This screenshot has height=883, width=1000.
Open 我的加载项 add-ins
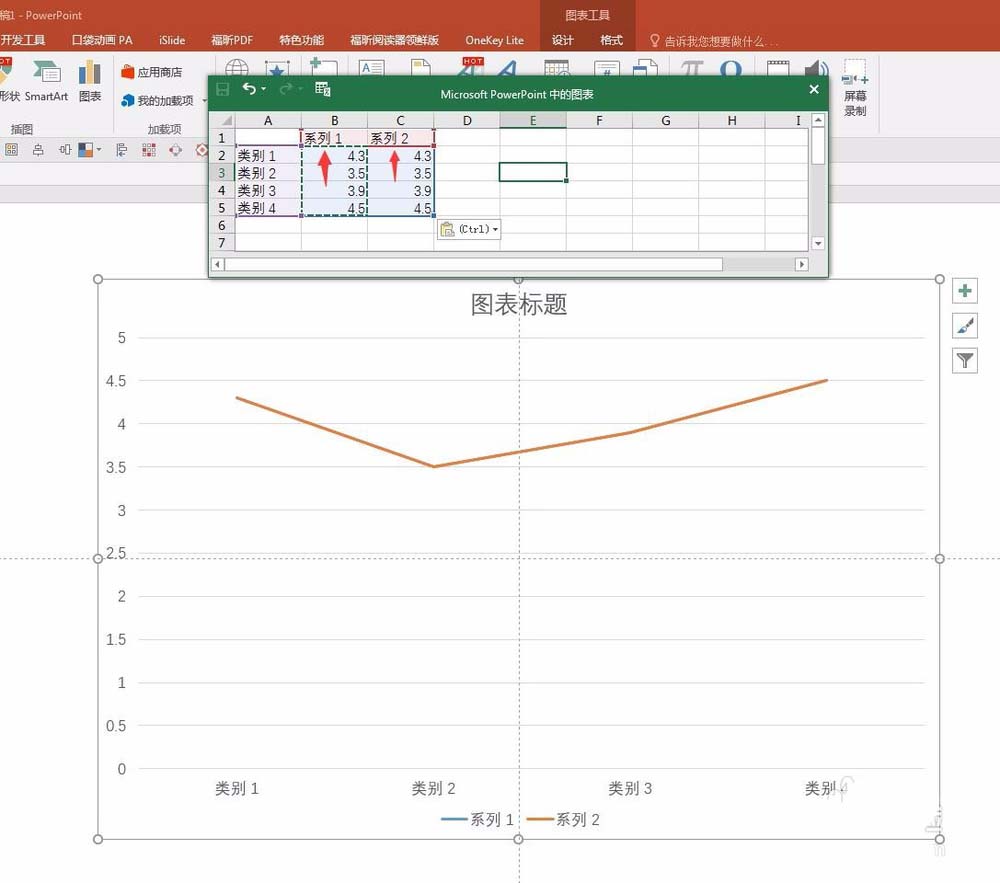pyautogui.click(x=158, y=100)
